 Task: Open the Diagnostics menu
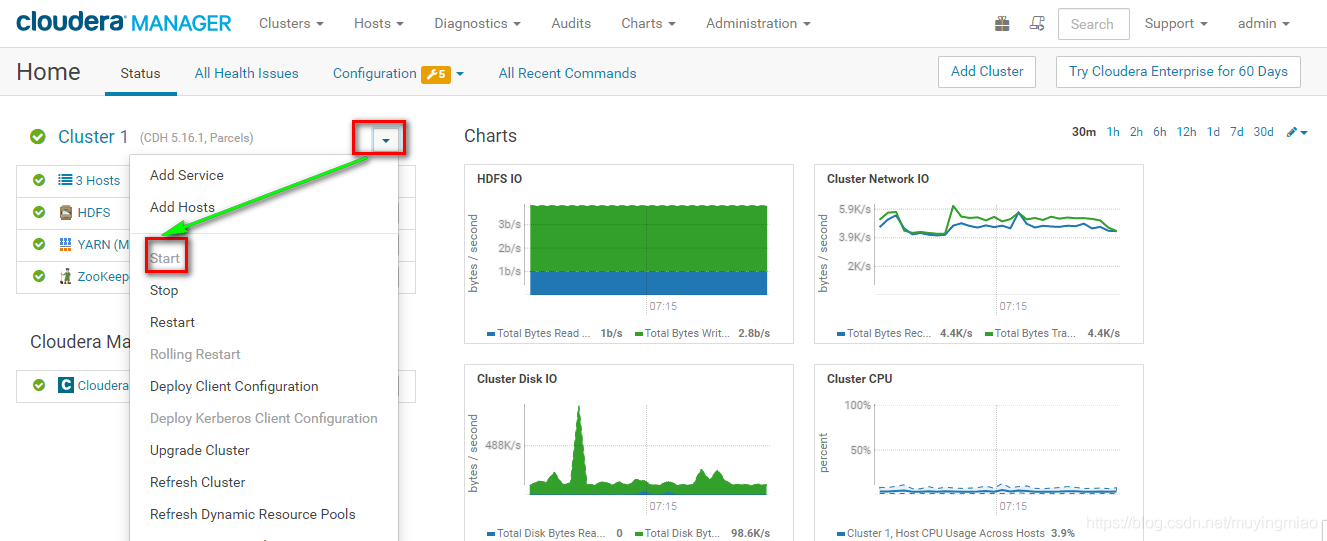[x=478, y=23]
